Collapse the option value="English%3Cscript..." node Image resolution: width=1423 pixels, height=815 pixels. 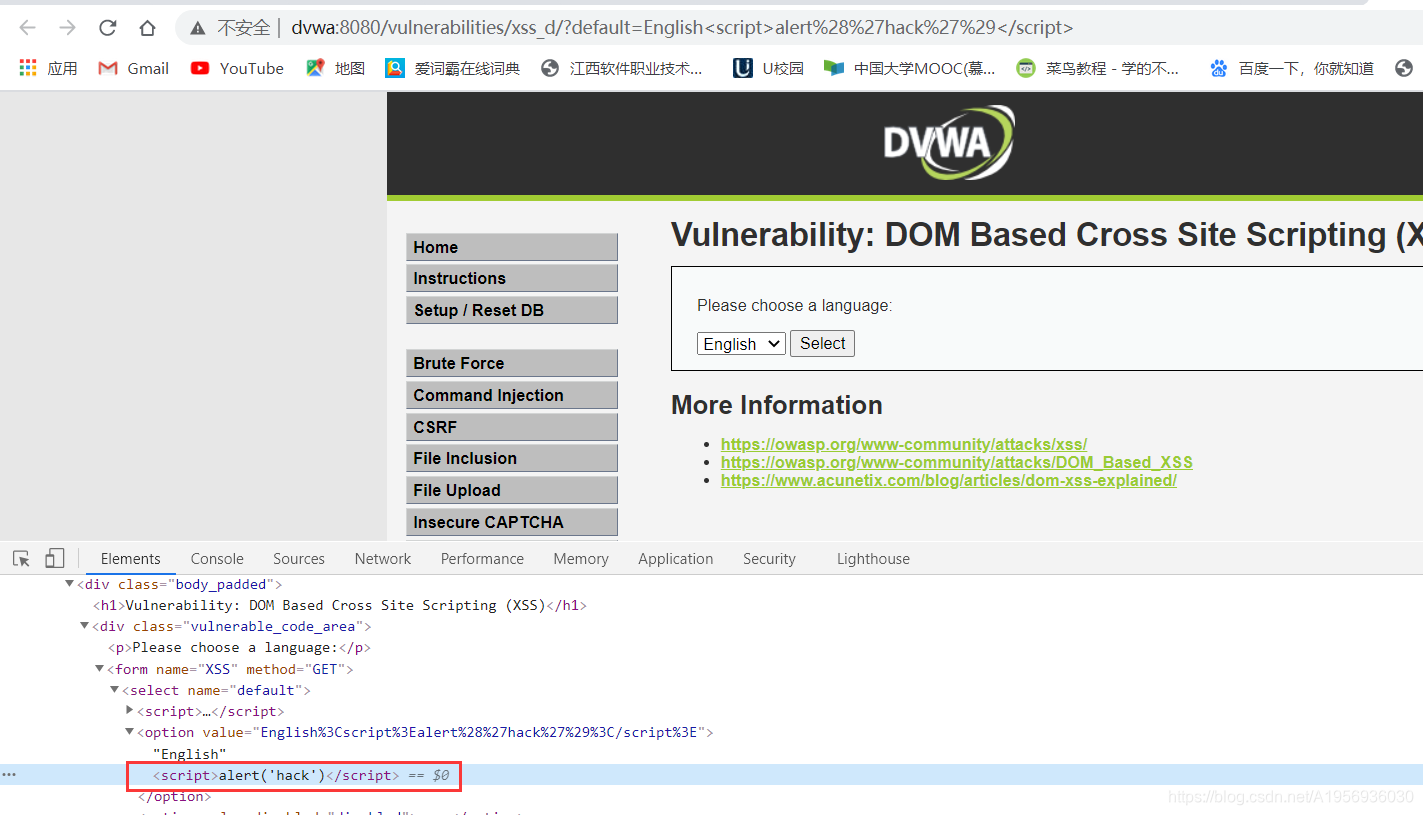pos(129,732)
